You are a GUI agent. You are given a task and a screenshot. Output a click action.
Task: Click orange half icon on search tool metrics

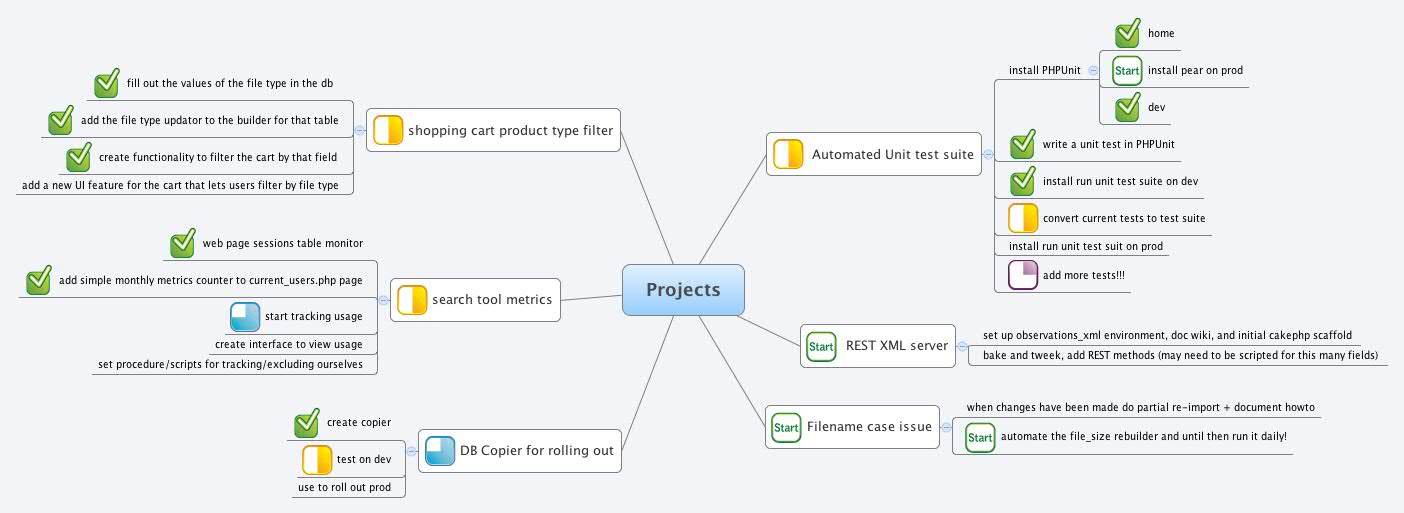[412, 300]
